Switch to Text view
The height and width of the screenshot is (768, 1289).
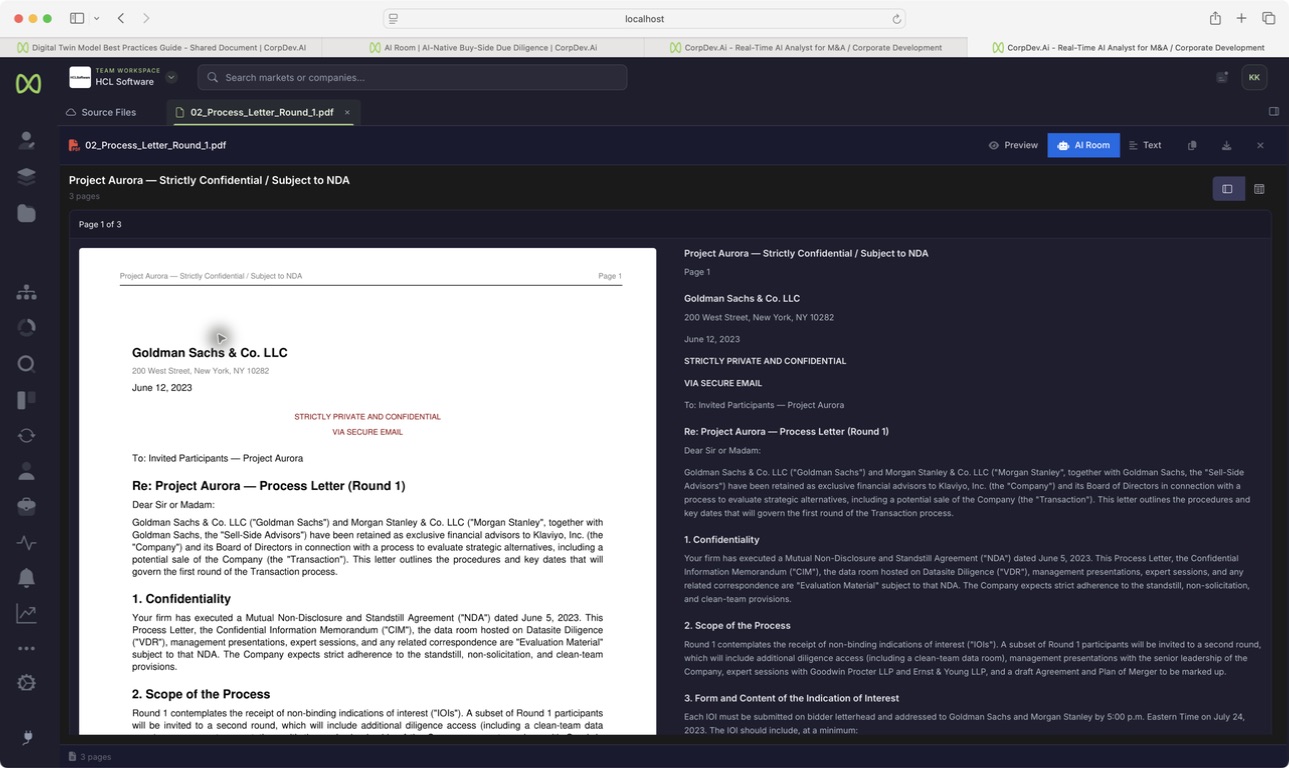(x=1145, y=146)
